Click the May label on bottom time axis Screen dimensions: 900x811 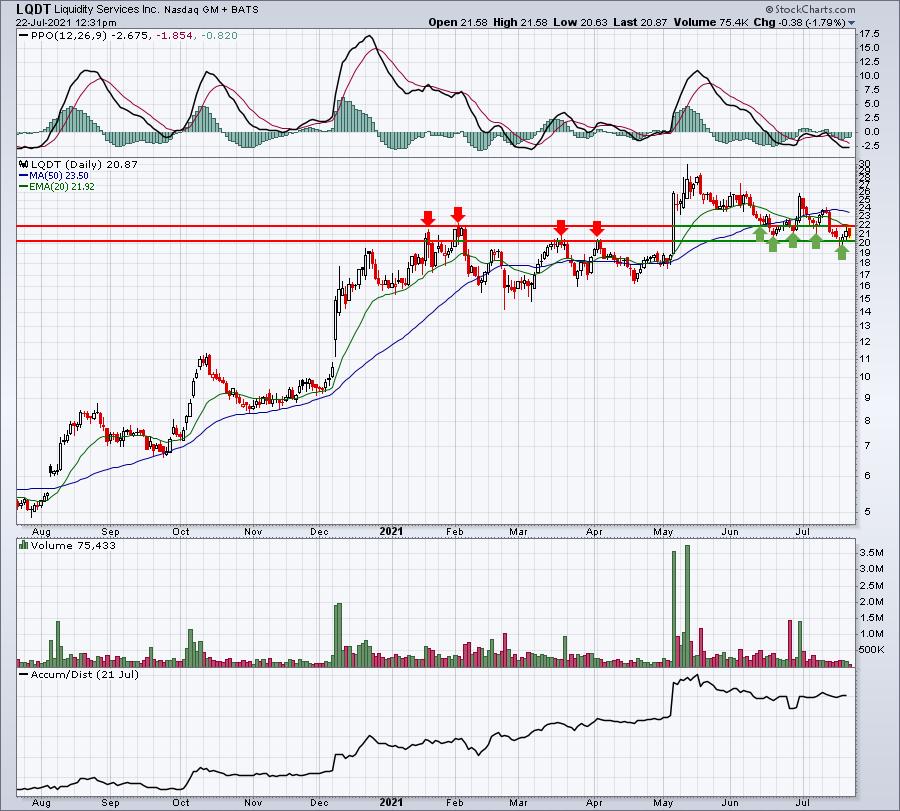tap(663, 802)
